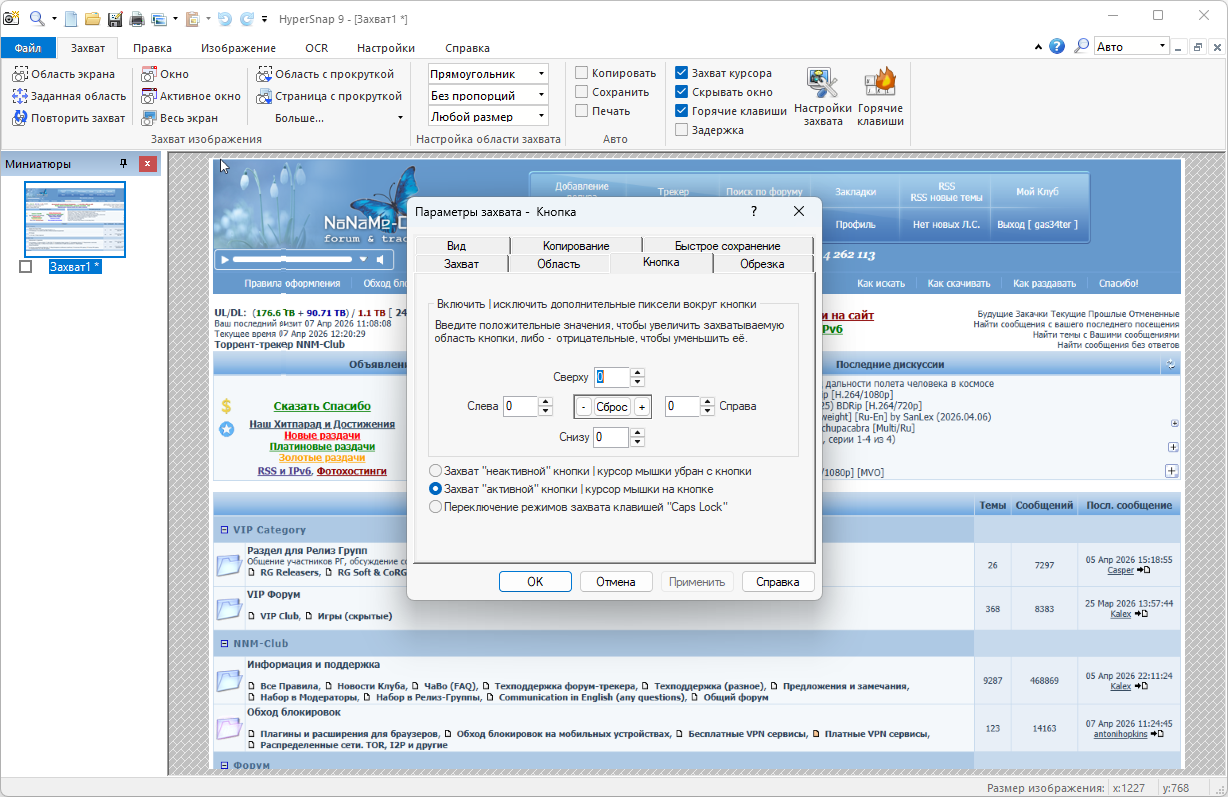Capture 'Окно' from the ribbon
1228x797 pixels.
(x=165, y=74)
